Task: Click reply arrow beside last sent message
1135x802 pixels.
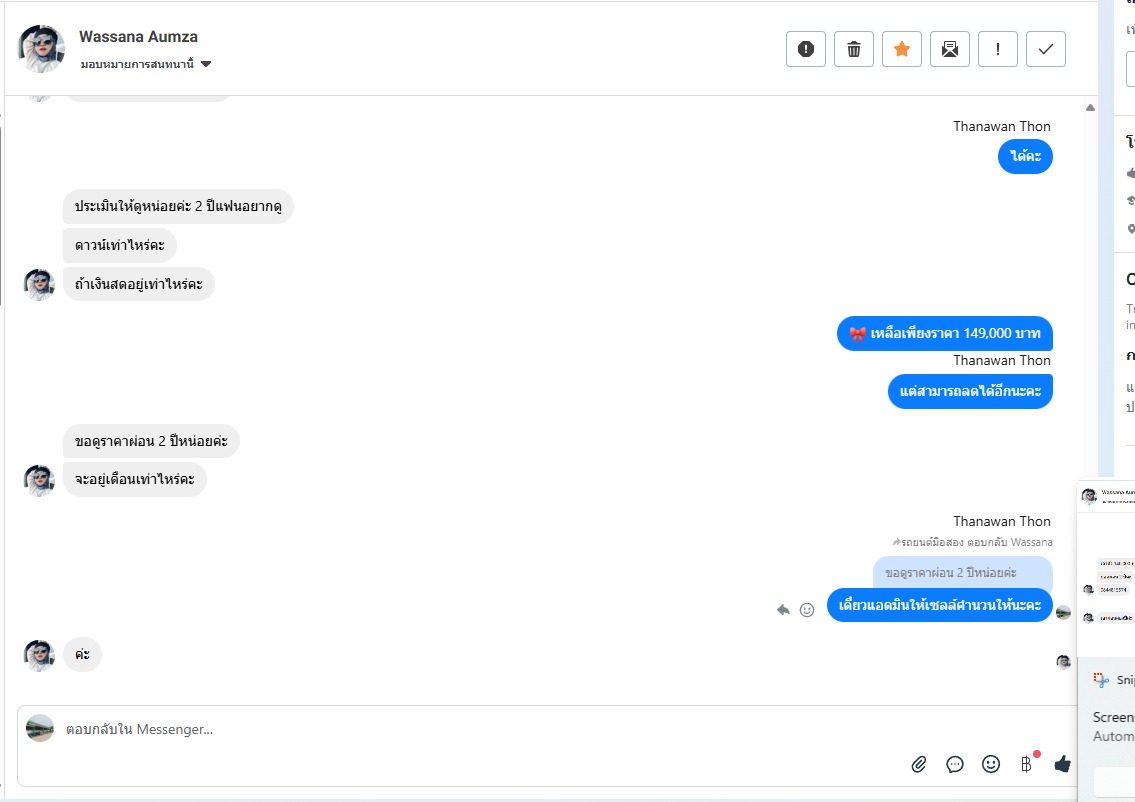Action: (784, 609)
